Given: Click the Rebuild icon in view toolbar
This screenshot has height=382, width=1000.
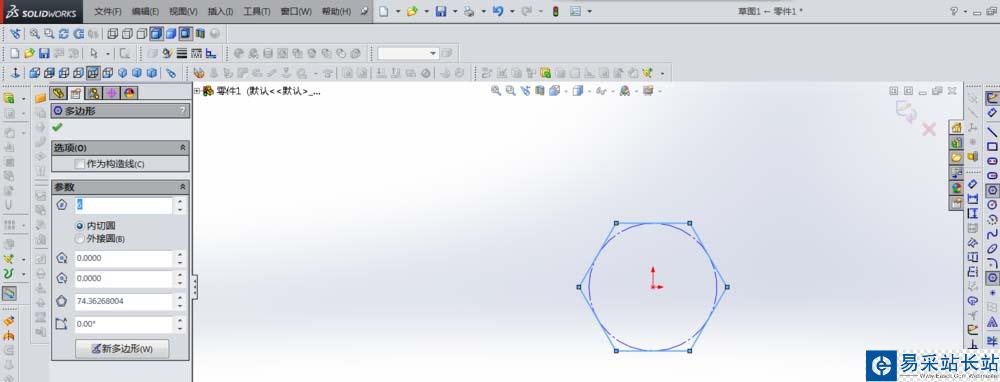Looking at the screenshot, I should click(64, 34).
